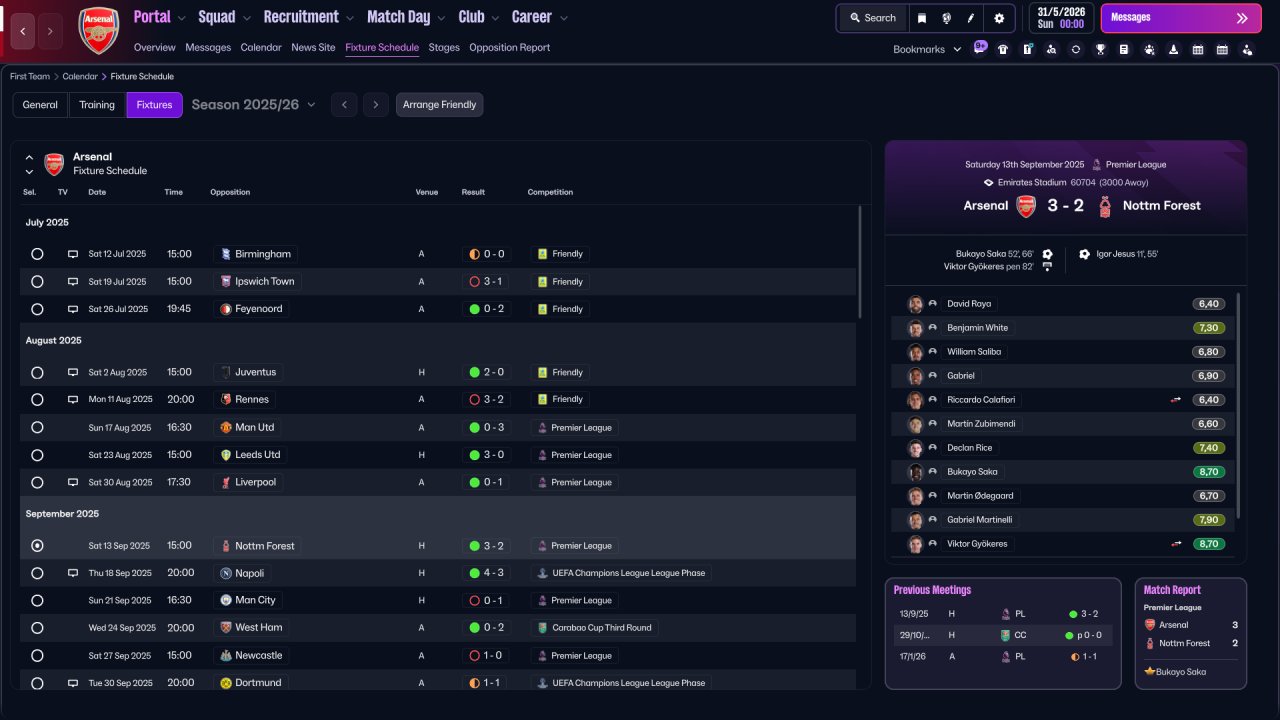The image size is (1280, 720).
Task: Open the Season 2025/26 dropdown
Action: click(254, 105)
